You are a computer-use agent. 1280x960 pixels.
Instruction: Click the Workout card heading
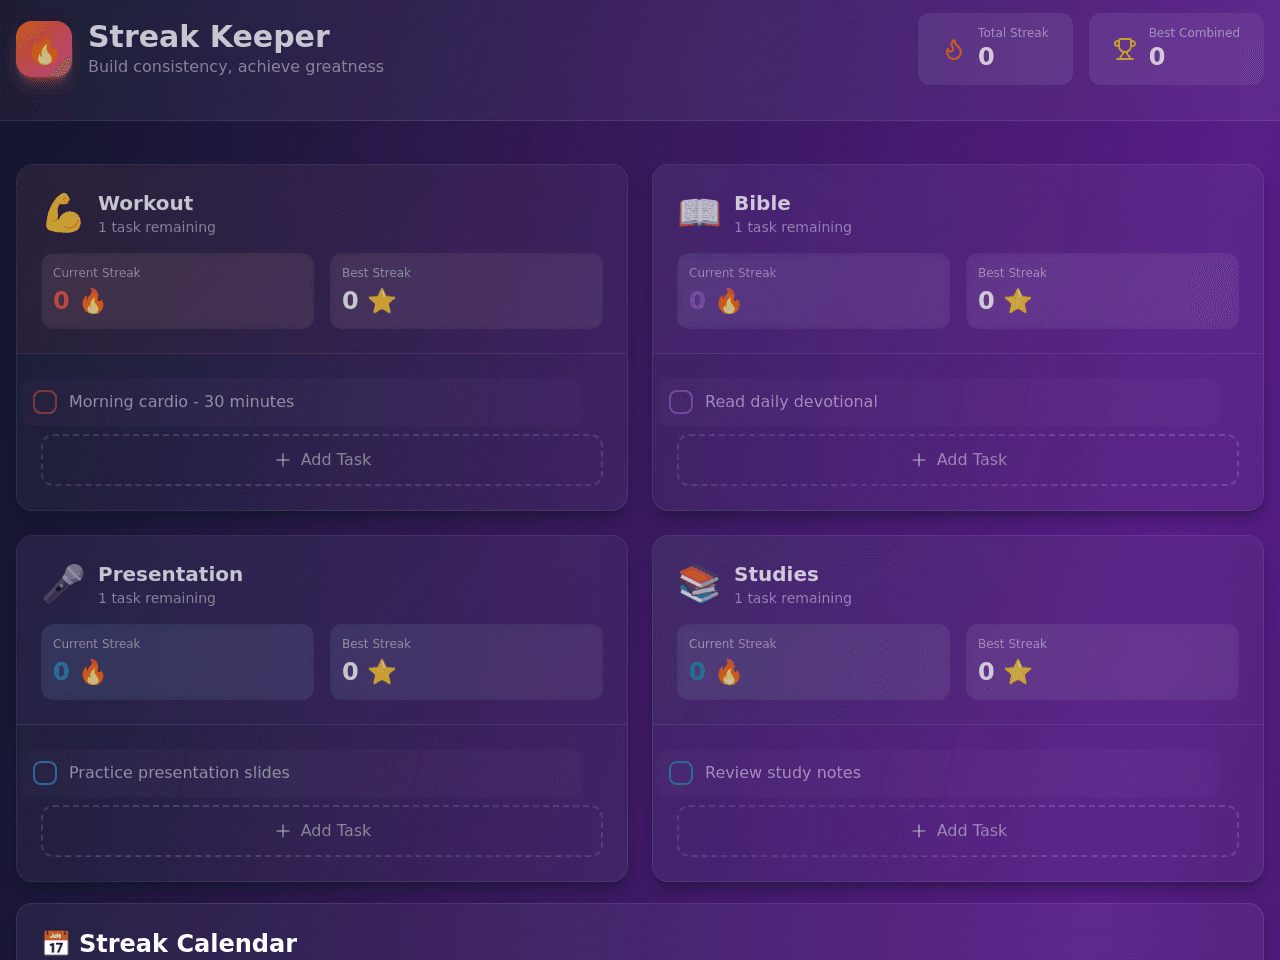(146, 203)
